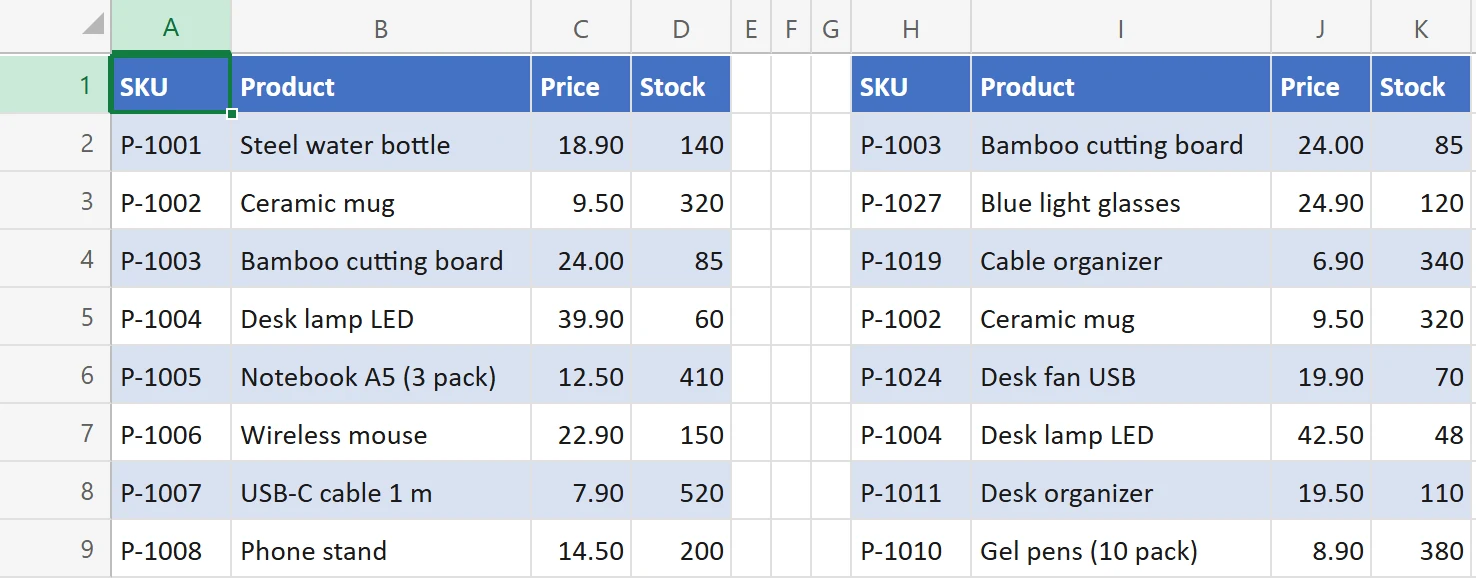Select row 5 header
The image size is (1476, 578).
point(55,316)
